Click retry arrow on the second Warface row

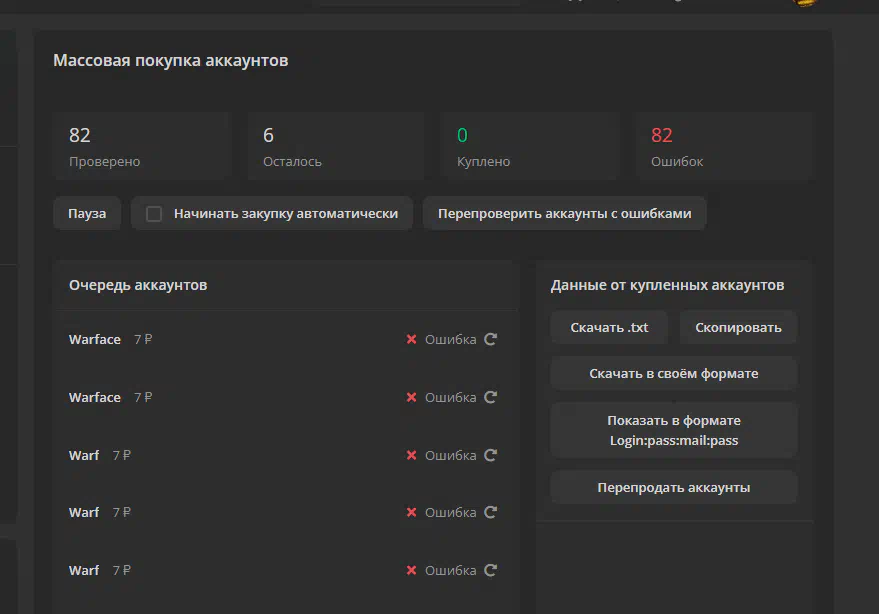(491, 397)
